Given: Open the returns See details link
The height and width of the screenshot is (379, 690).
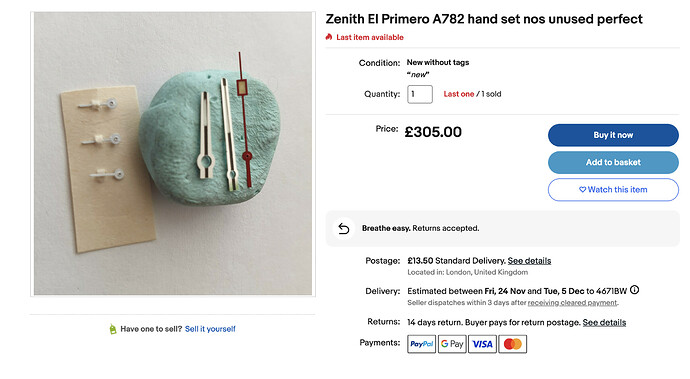Looking at the screenshot, I should tap(604, 323).
